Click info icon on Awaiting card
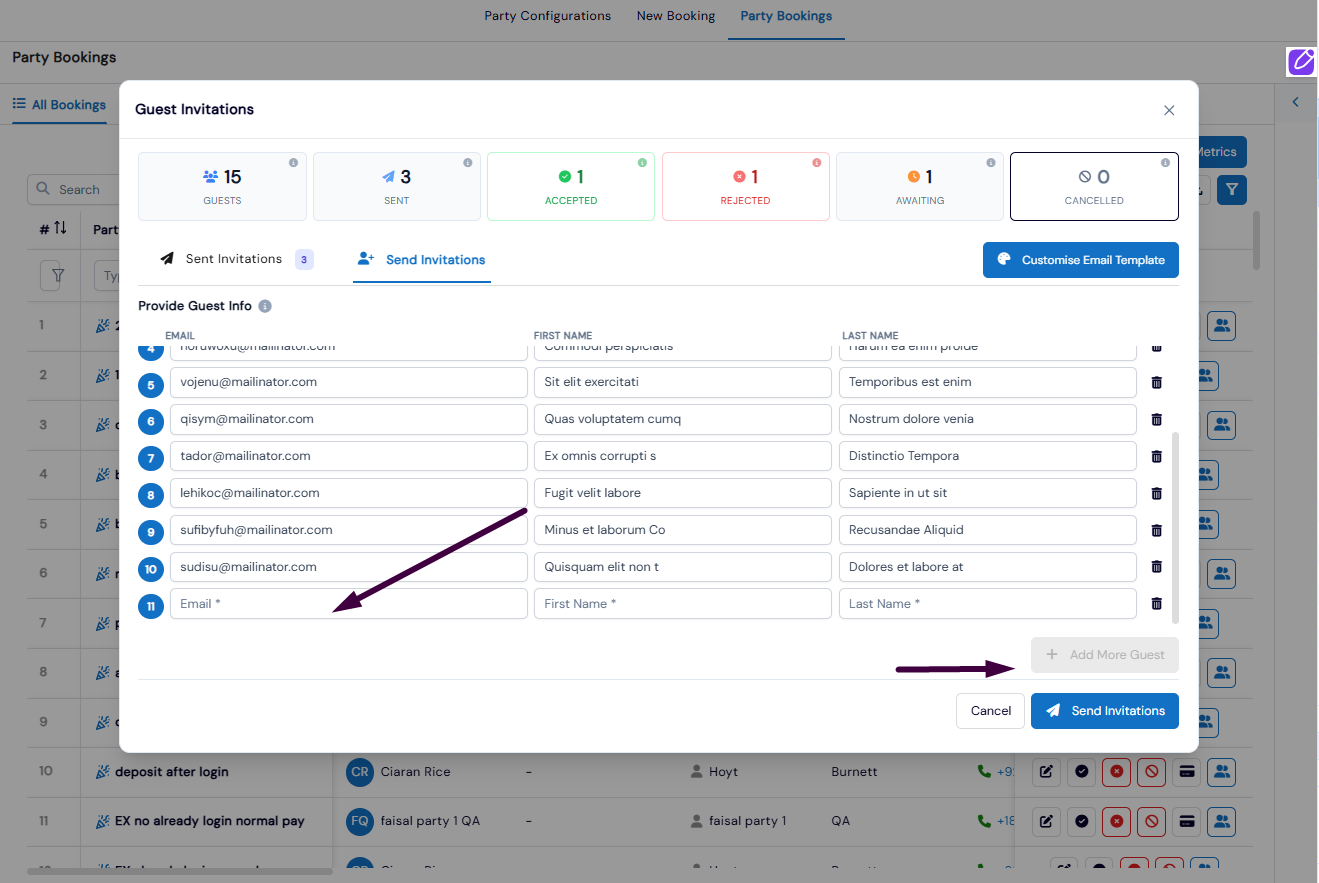The width and height of the screenshot is (1319, 883). tap(991, 162)
